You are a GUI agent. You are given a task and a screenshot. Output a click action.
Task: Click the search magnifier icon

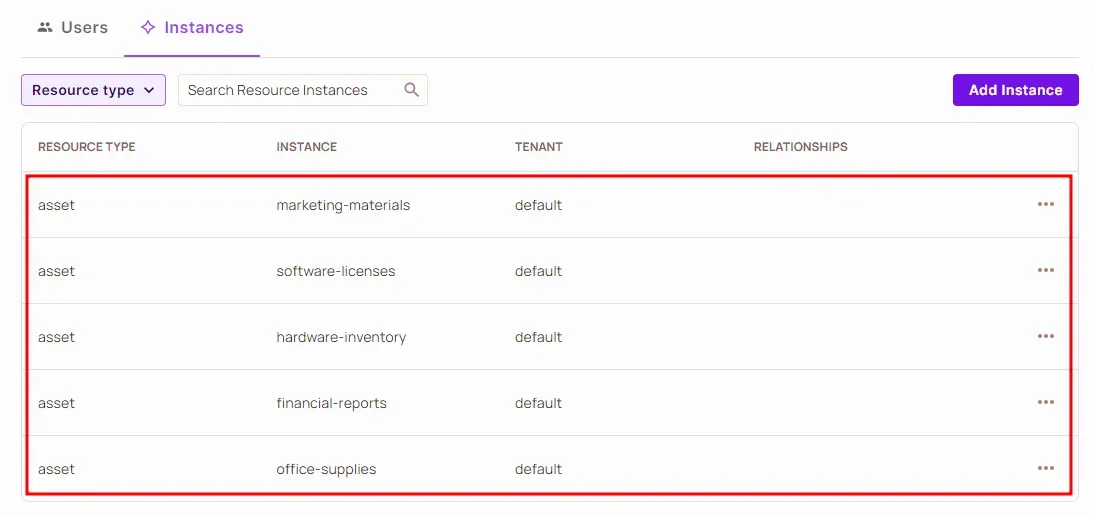coord(411,90)
